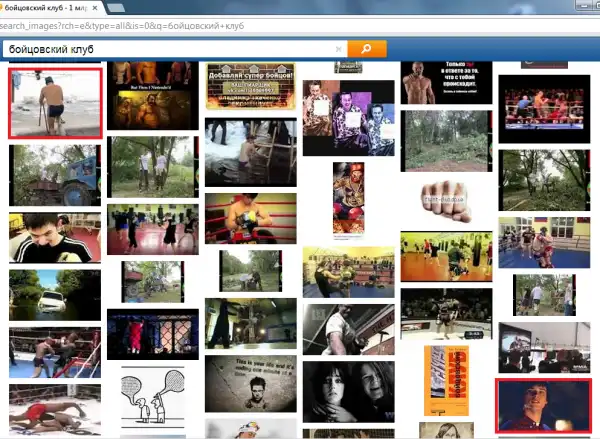Focus the бойцовский клуб search field
The width and height of the screenshot is (600, 439).
[170, 48]
